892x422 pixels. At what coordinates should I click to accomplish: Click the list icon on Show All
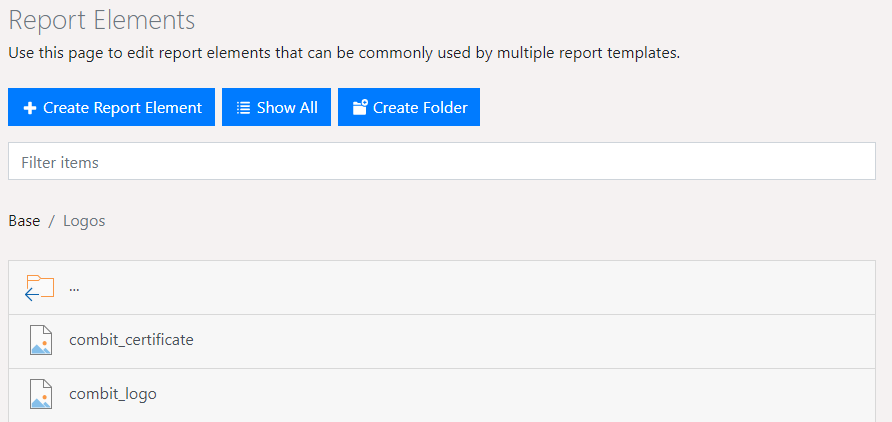pyautogui.click(x=243, y=108)
